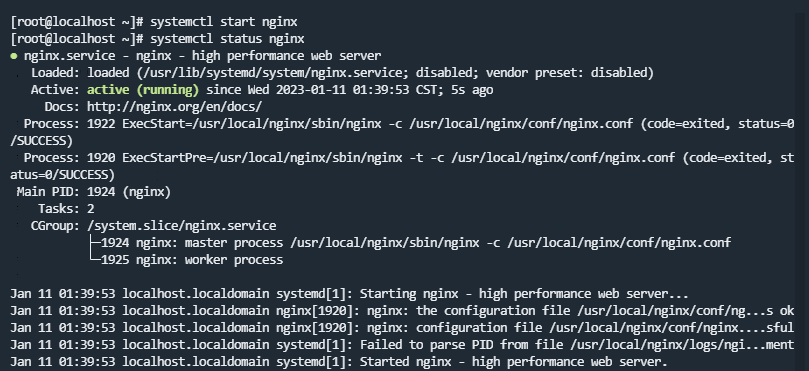The width and height of the screenshot is (809, 371).
Task: Click the green nginx.service status dot
Action: click(x=14, y=56)
